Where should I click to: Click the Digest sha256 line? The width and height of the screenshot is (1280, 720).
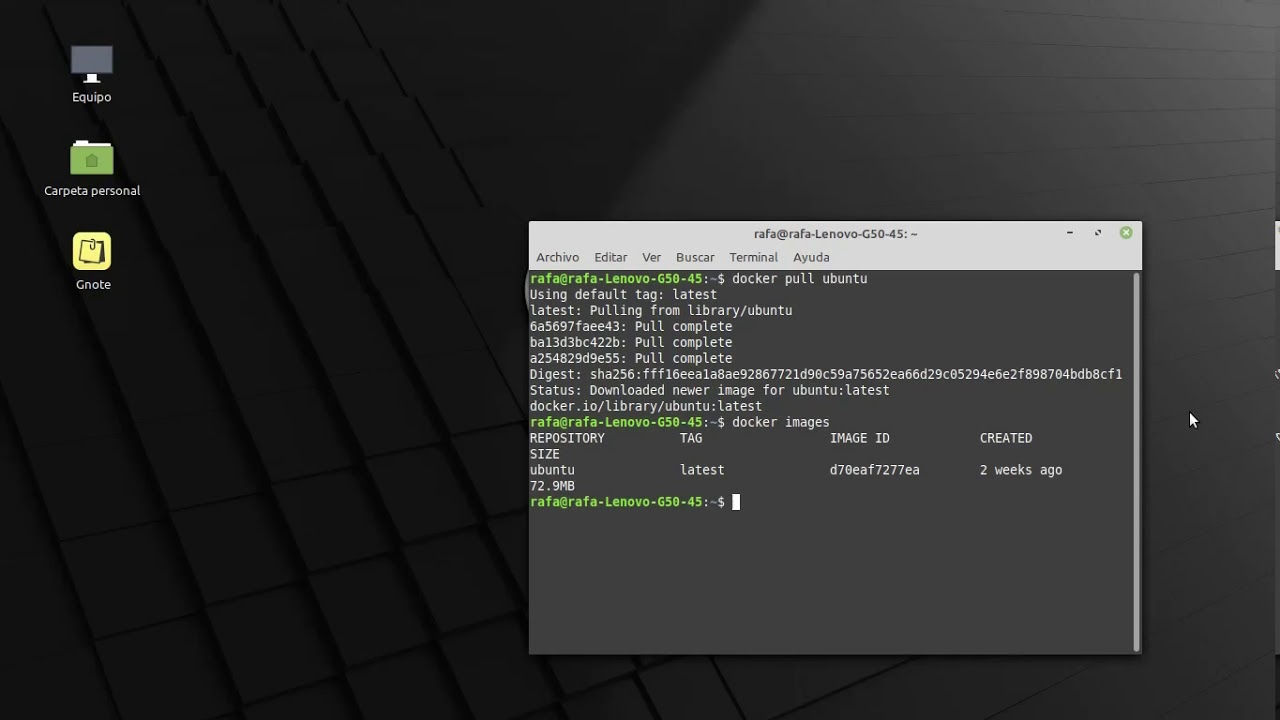826,375
